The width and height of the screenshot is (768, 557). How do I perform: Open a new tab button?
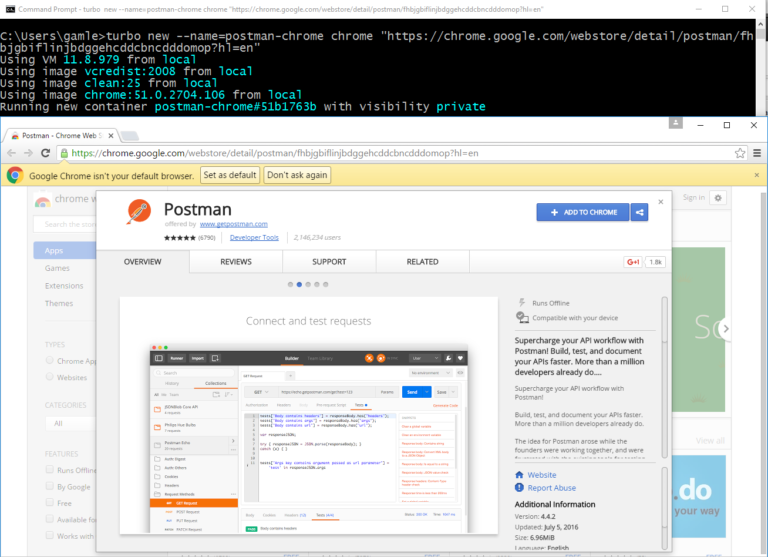(130, 136)
